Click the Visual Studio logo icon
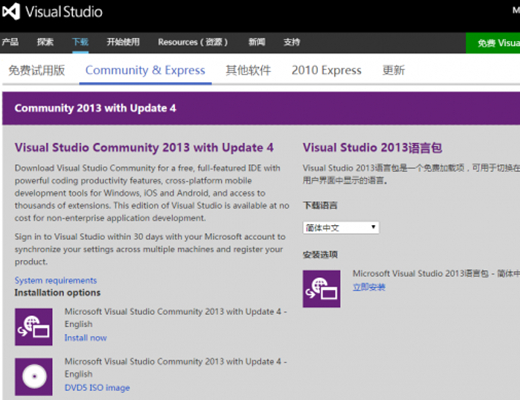 click(11, 12)
